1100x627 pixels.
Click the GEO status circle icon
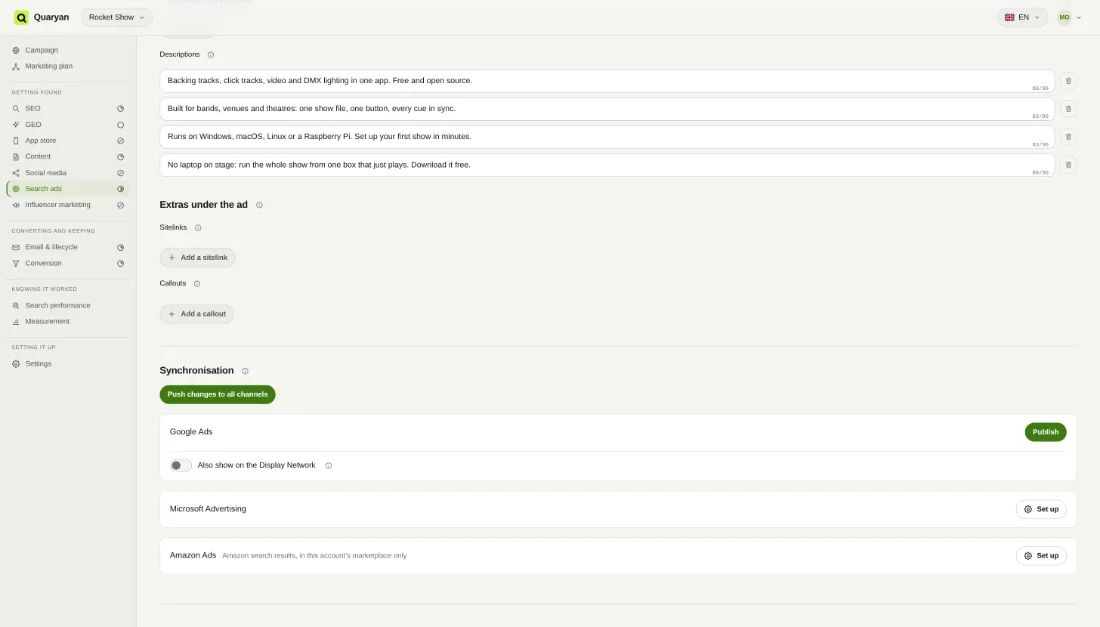[121, 125]
